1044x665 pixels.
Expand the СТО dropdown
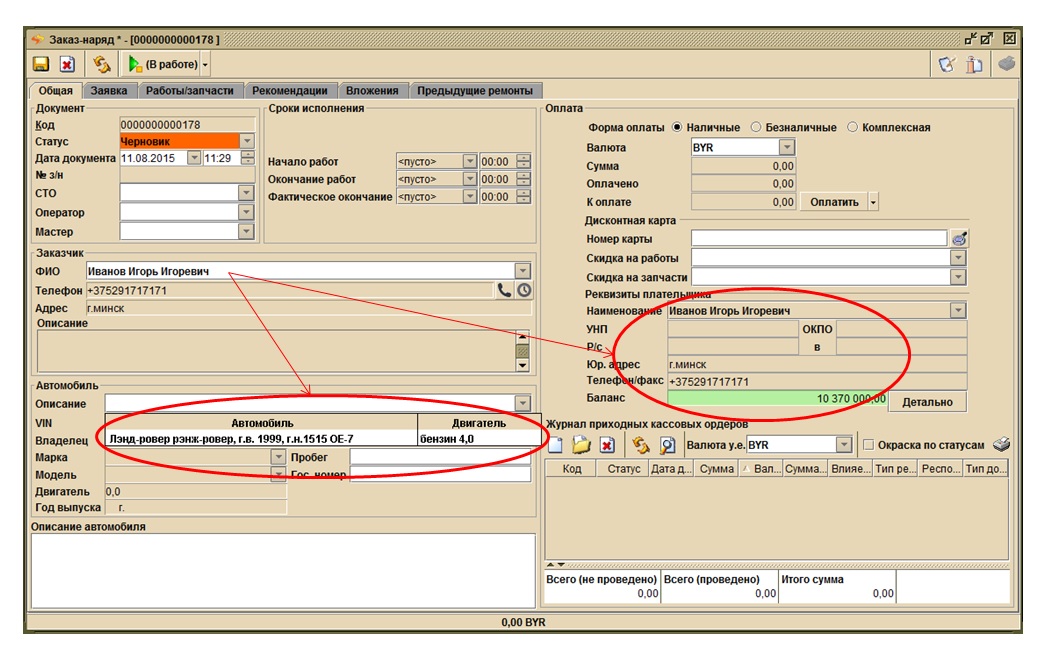point(246,193)
